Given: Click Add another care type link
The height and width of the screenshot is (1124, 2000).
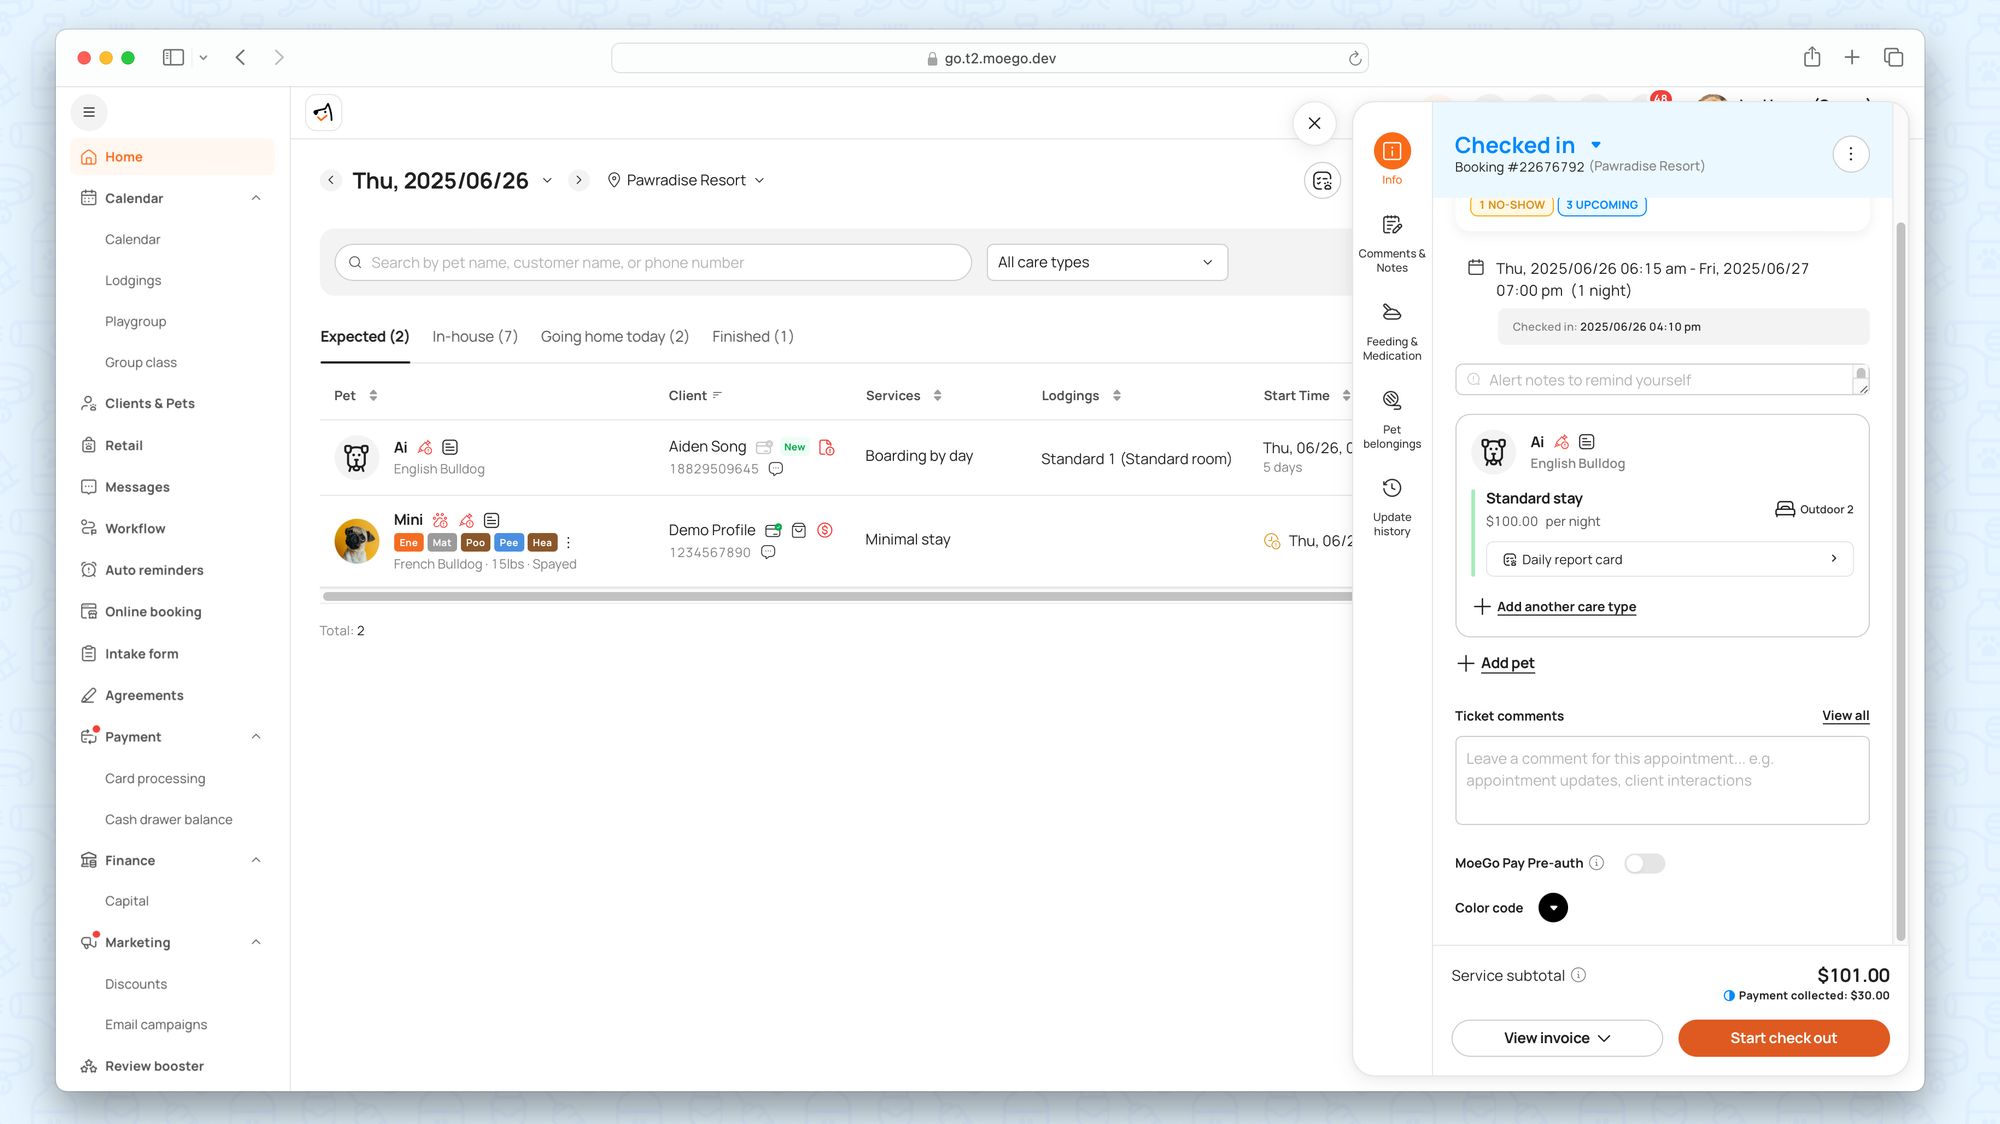Looking at the screenshot, I should 1565,607.
